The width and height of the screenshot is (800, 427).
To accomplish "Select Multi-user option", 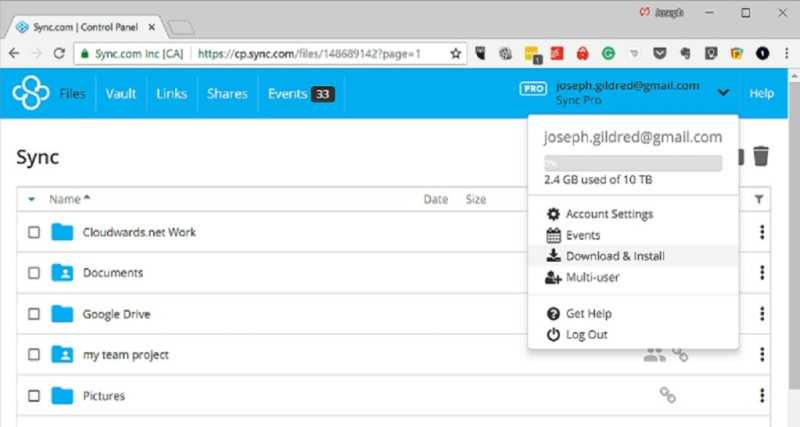I will [592, 277].
